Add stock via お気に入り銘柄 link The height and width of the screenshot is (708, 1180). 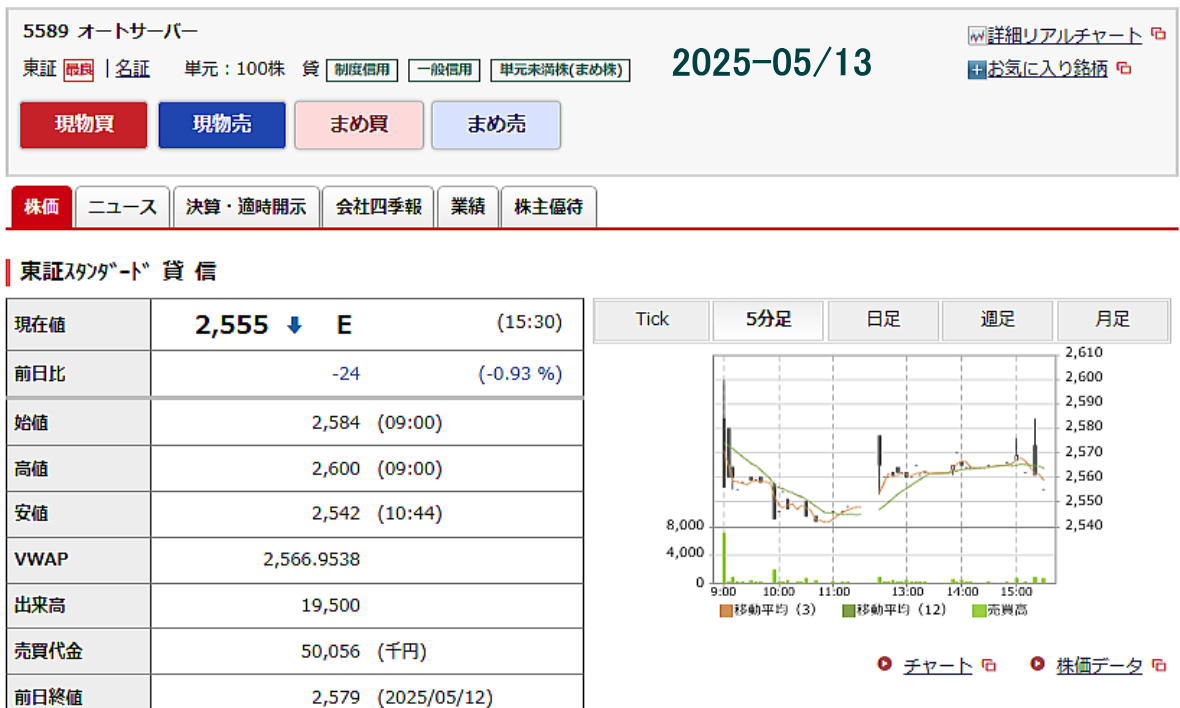[x=1047, y=69]
